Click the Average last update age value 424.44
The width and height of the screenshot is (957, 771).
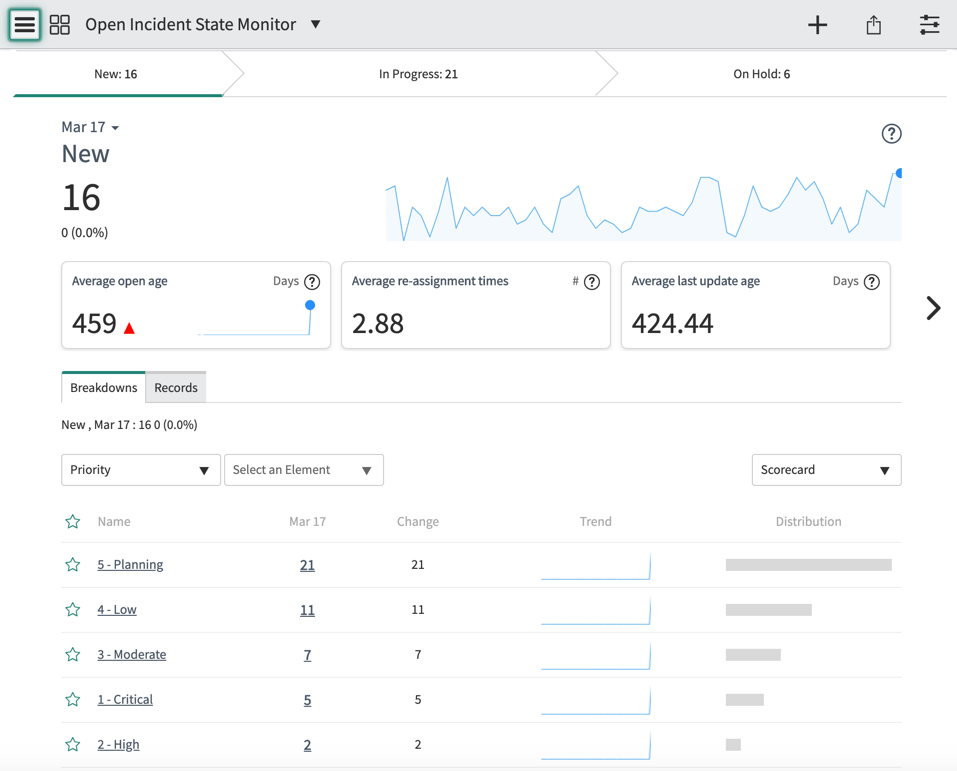672,324
